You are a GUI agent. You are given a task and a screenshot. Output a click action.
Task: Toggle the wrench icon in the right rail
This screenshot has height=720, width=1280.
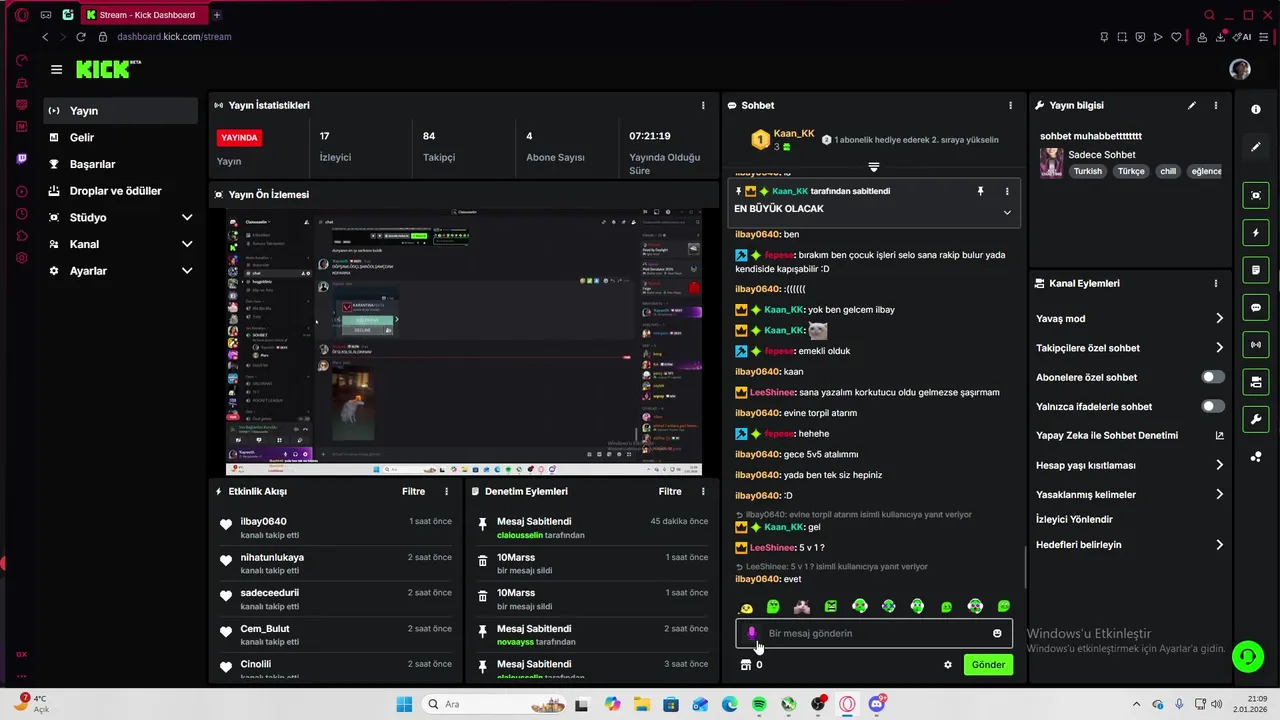pos(1256,419)
